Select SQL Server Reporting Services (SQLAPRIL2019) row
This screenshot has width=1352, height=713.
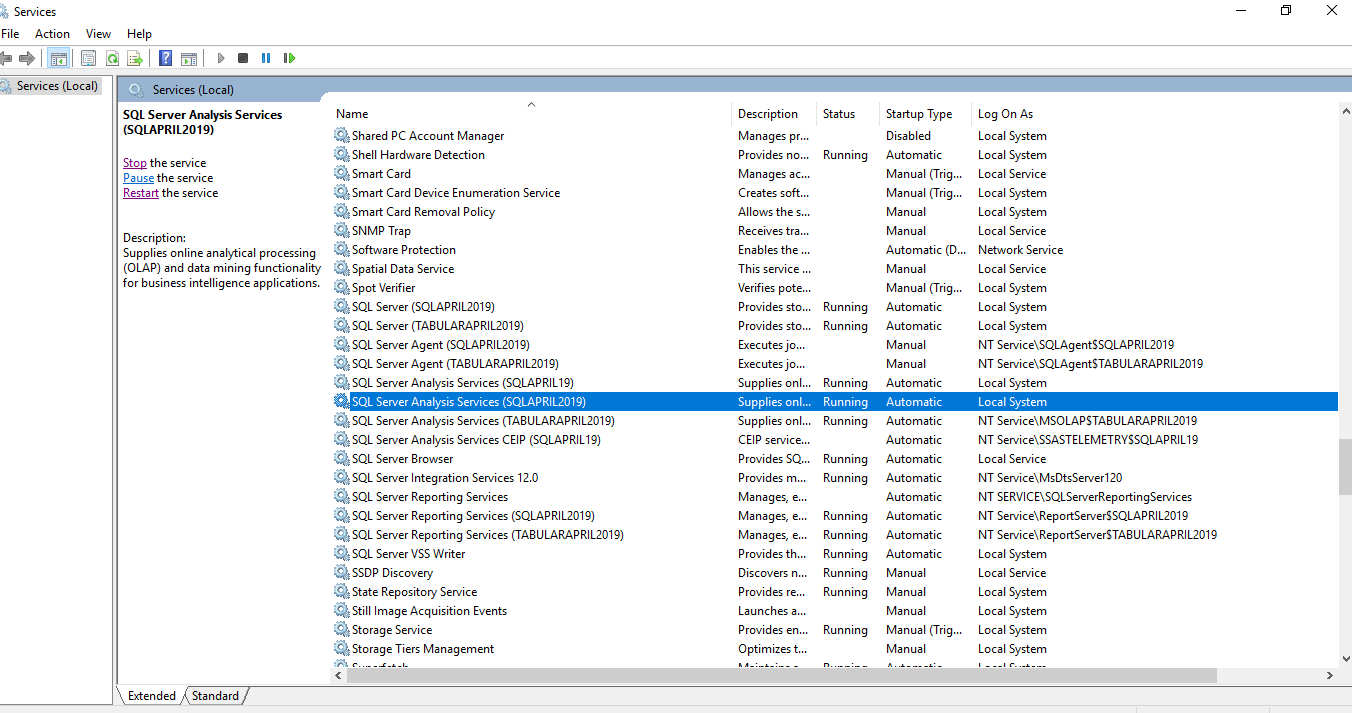(835, 516)
